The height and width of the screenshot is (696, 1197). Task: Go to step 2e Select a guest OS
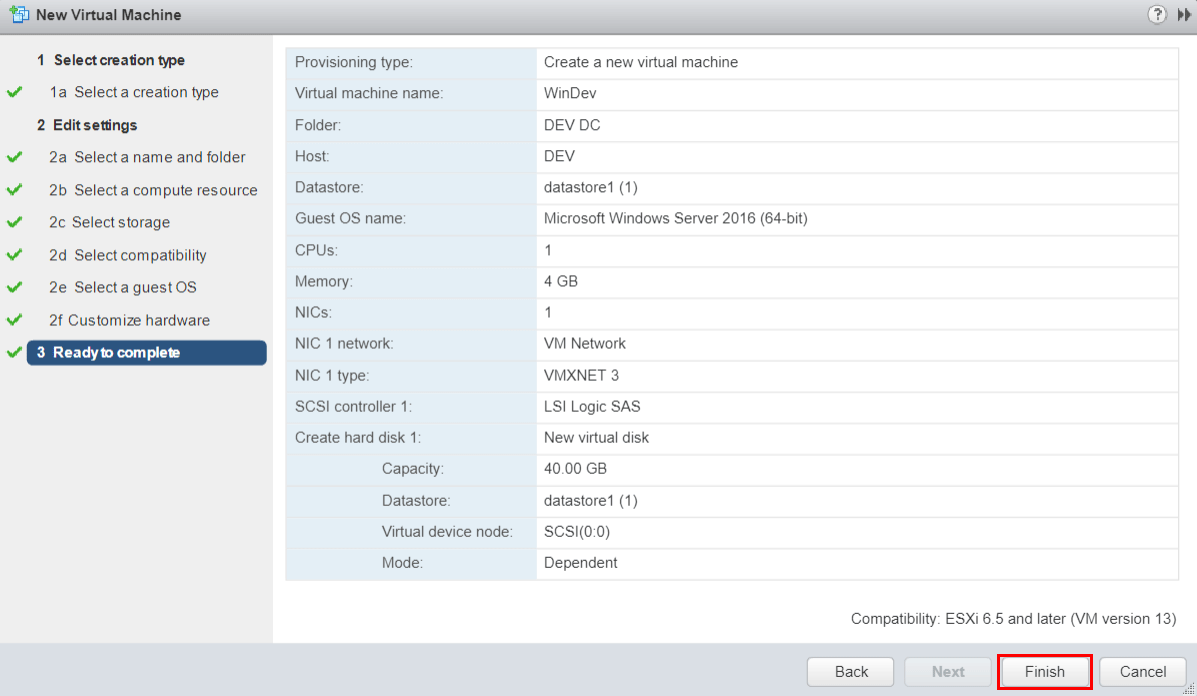pyautogui.click(x=123, y=288)
